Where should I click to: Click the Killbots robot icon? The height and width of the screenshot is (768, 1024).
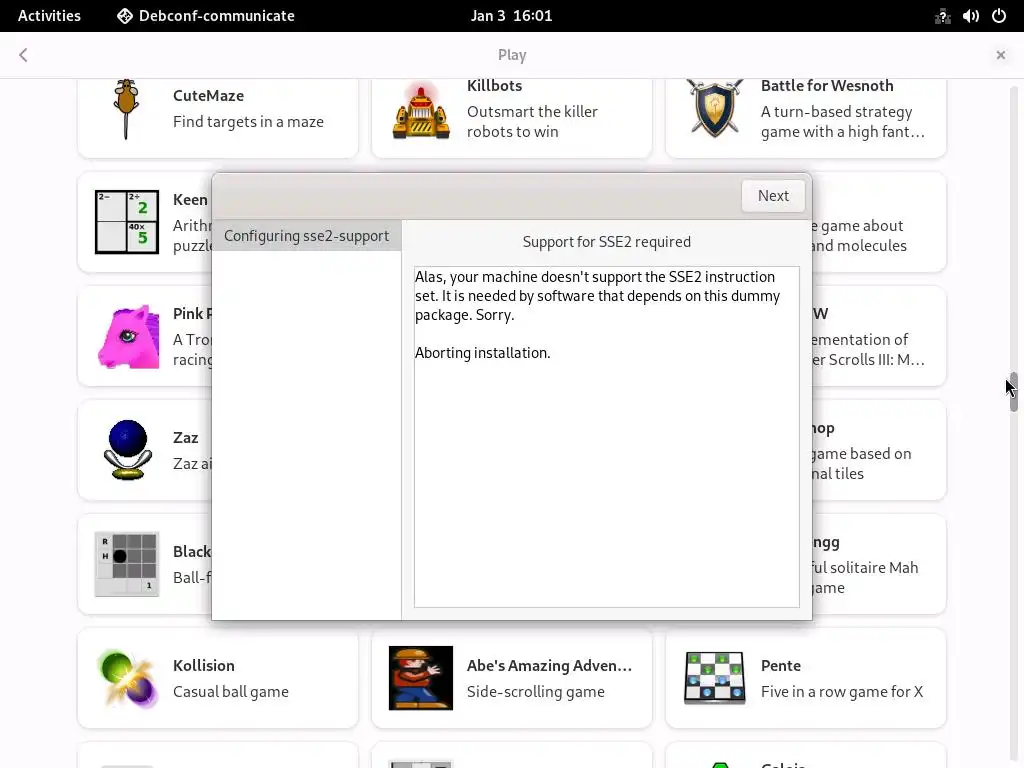pyautogui.click(x=421, y=112)
